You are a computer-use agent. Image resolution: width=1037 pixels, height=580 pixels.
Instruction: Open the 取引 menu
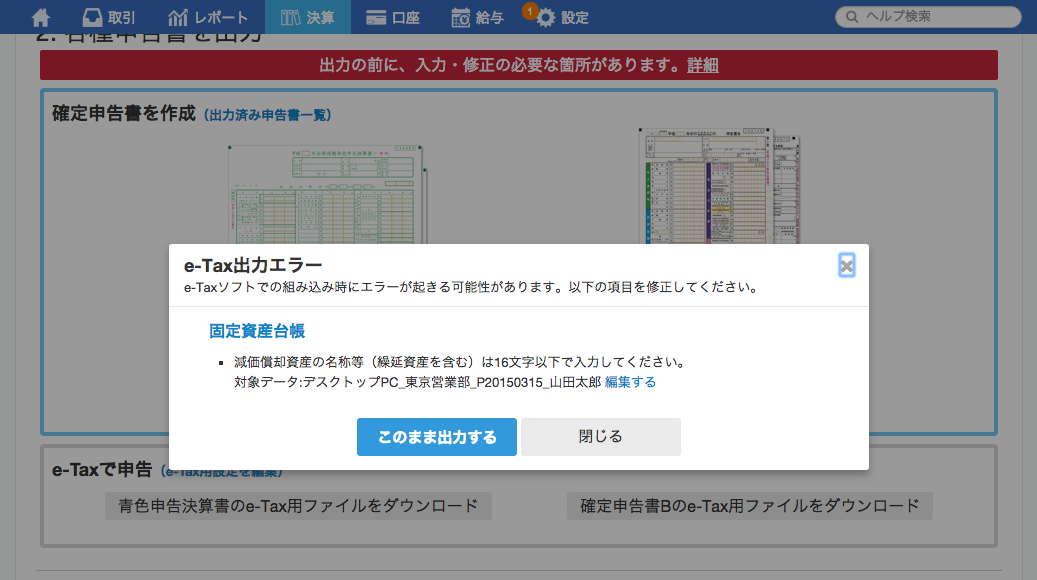pos(108,17)
